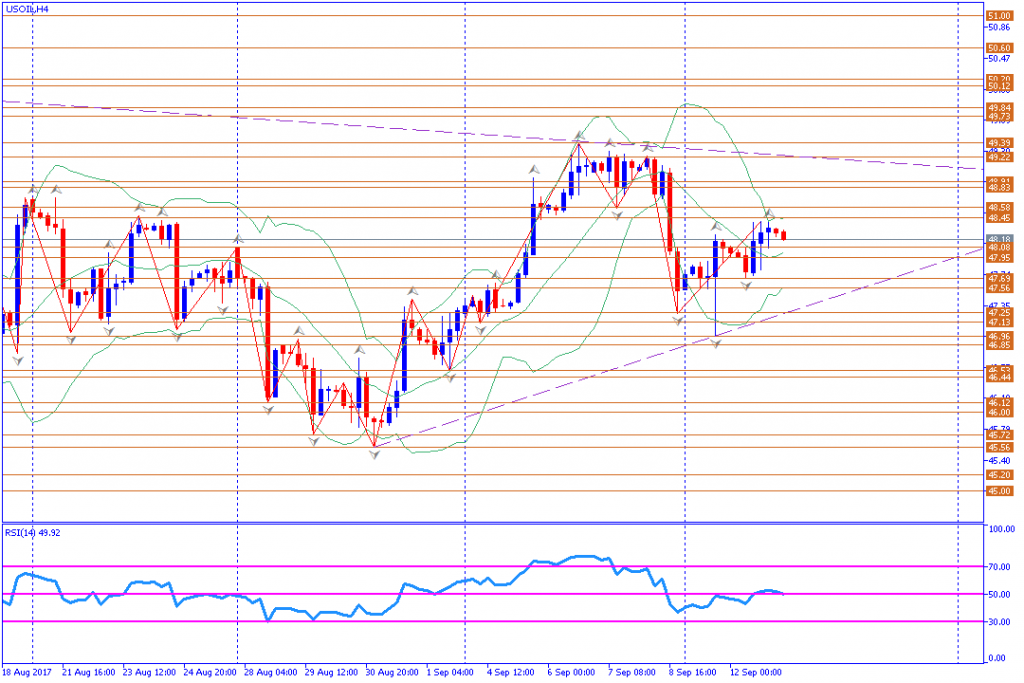The width and height of the screenshot is (1024, 683).
Task: Select the 28 Aug 04:00 time label
Action: point(268,672)
